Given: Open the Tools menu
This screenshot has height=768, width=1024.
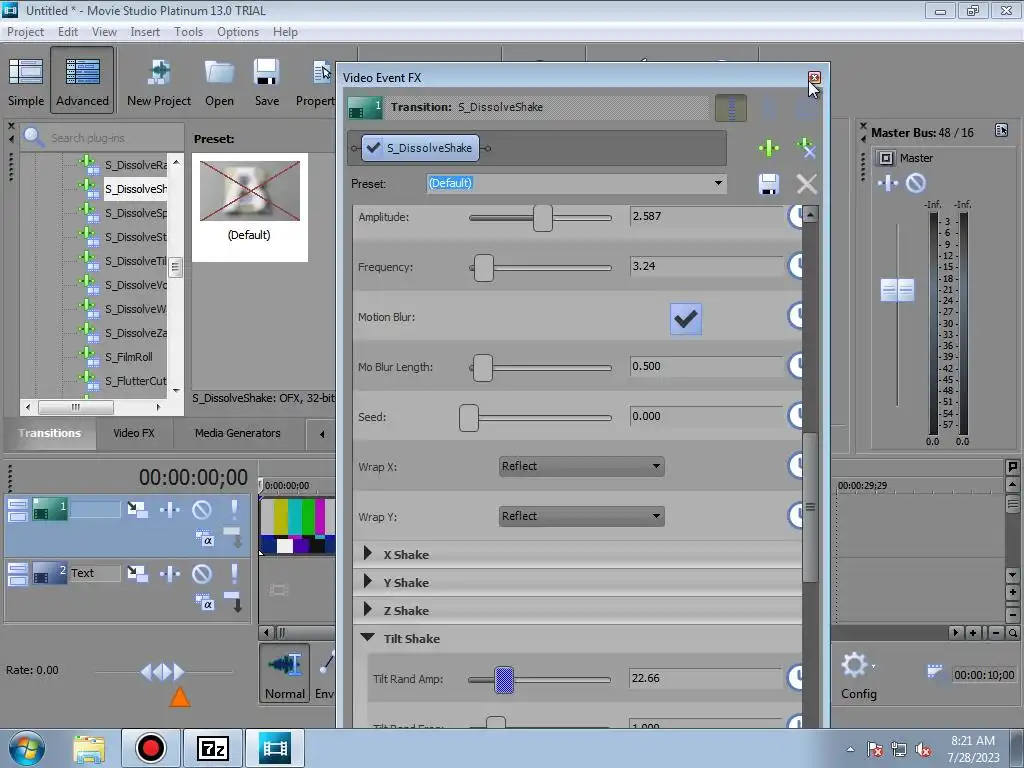Looking at the screenshot, I should 188,32.
